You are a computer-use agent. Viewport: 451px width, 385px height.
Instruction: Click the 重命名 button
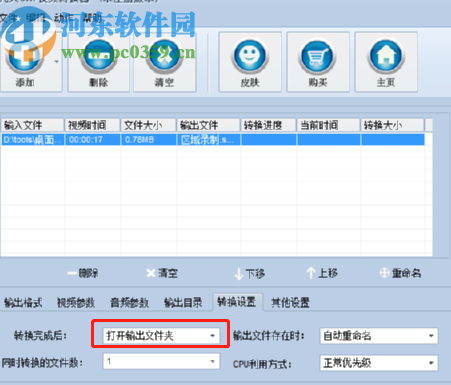[x=400, y=273]
